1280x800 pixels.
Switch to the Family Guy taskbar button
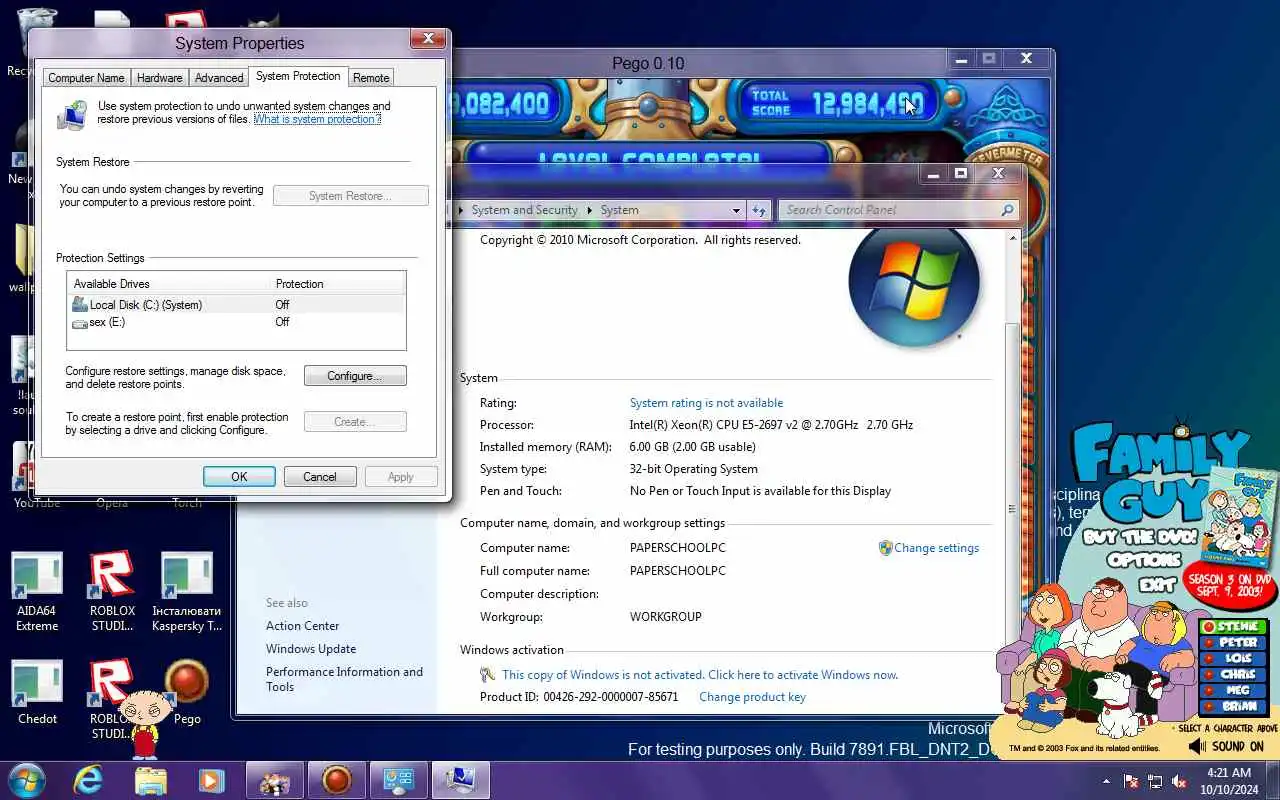(x=274, y=780)
